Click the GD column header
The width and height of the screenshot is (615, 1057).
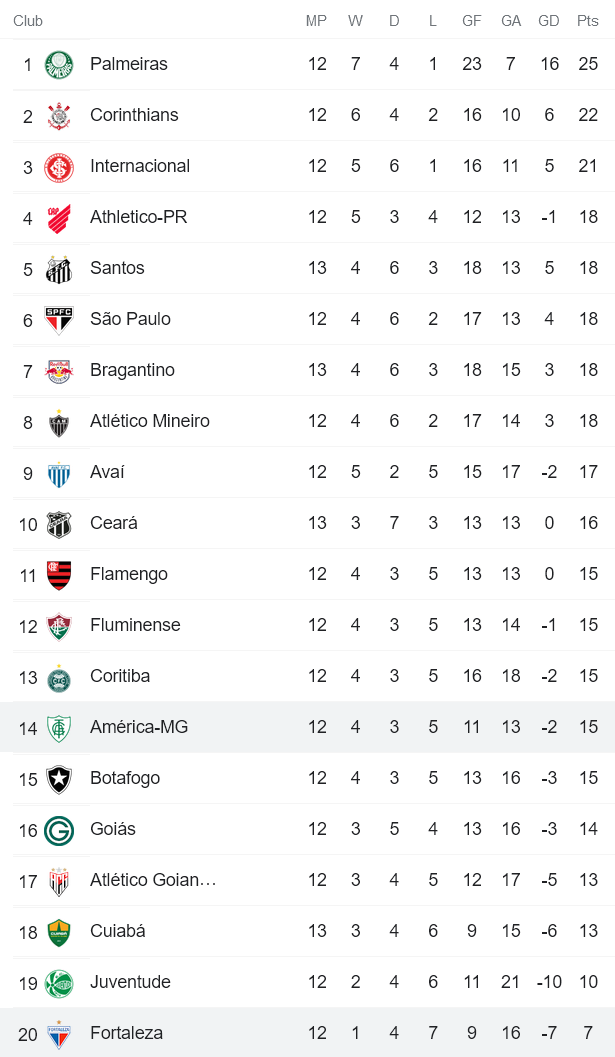548,21
